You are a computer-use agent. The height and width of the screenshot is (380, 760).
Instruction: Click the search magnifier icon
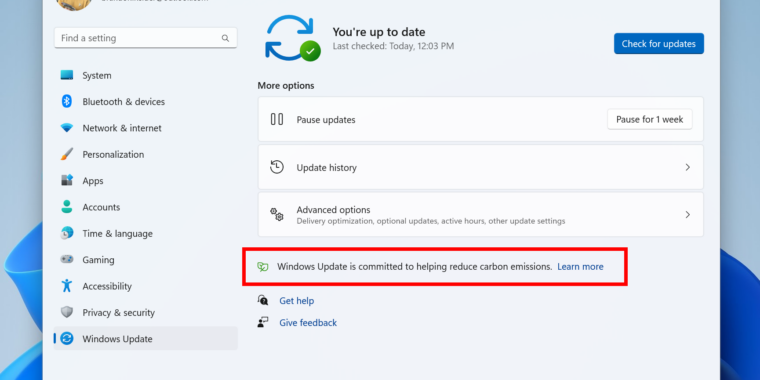click(225, 38)
